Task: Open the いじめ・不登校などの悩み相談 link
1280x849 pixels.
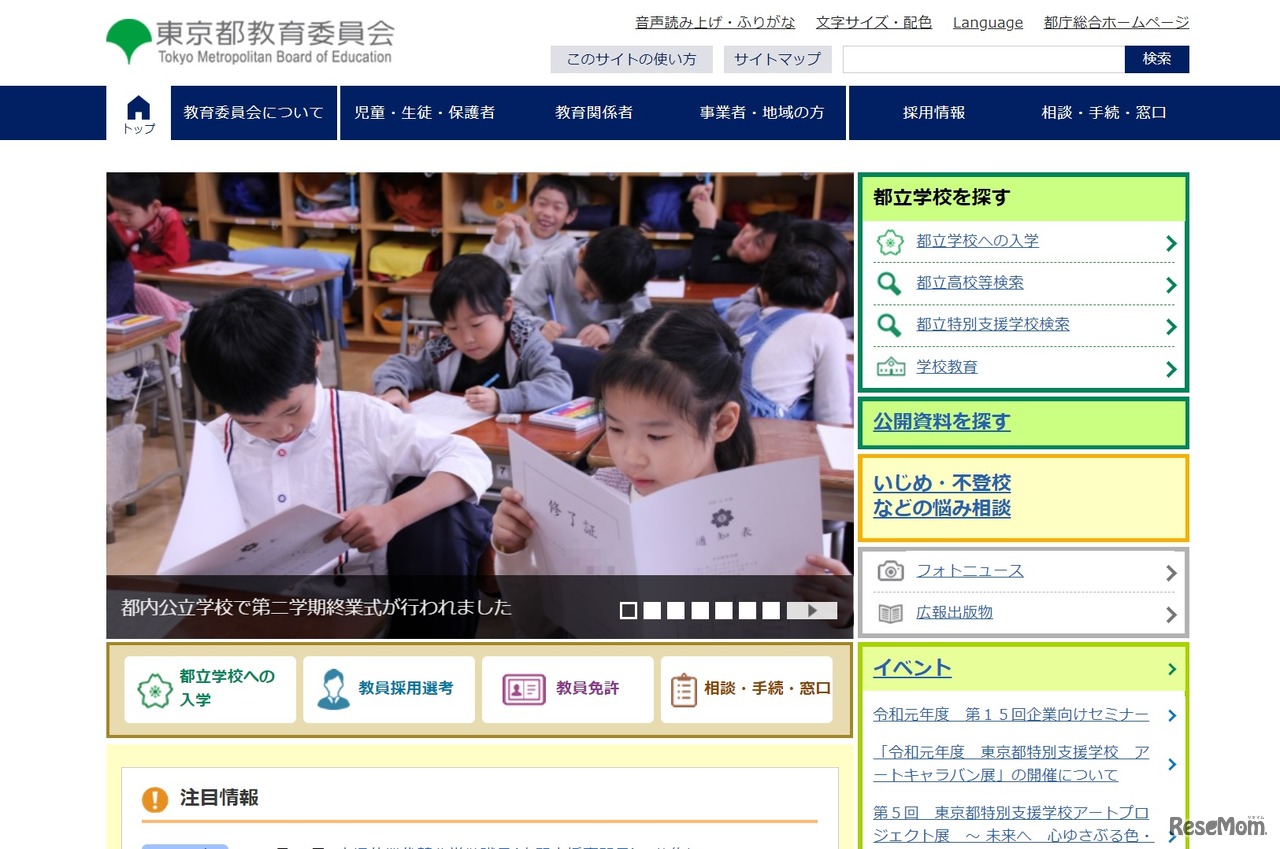Action: 942,496
